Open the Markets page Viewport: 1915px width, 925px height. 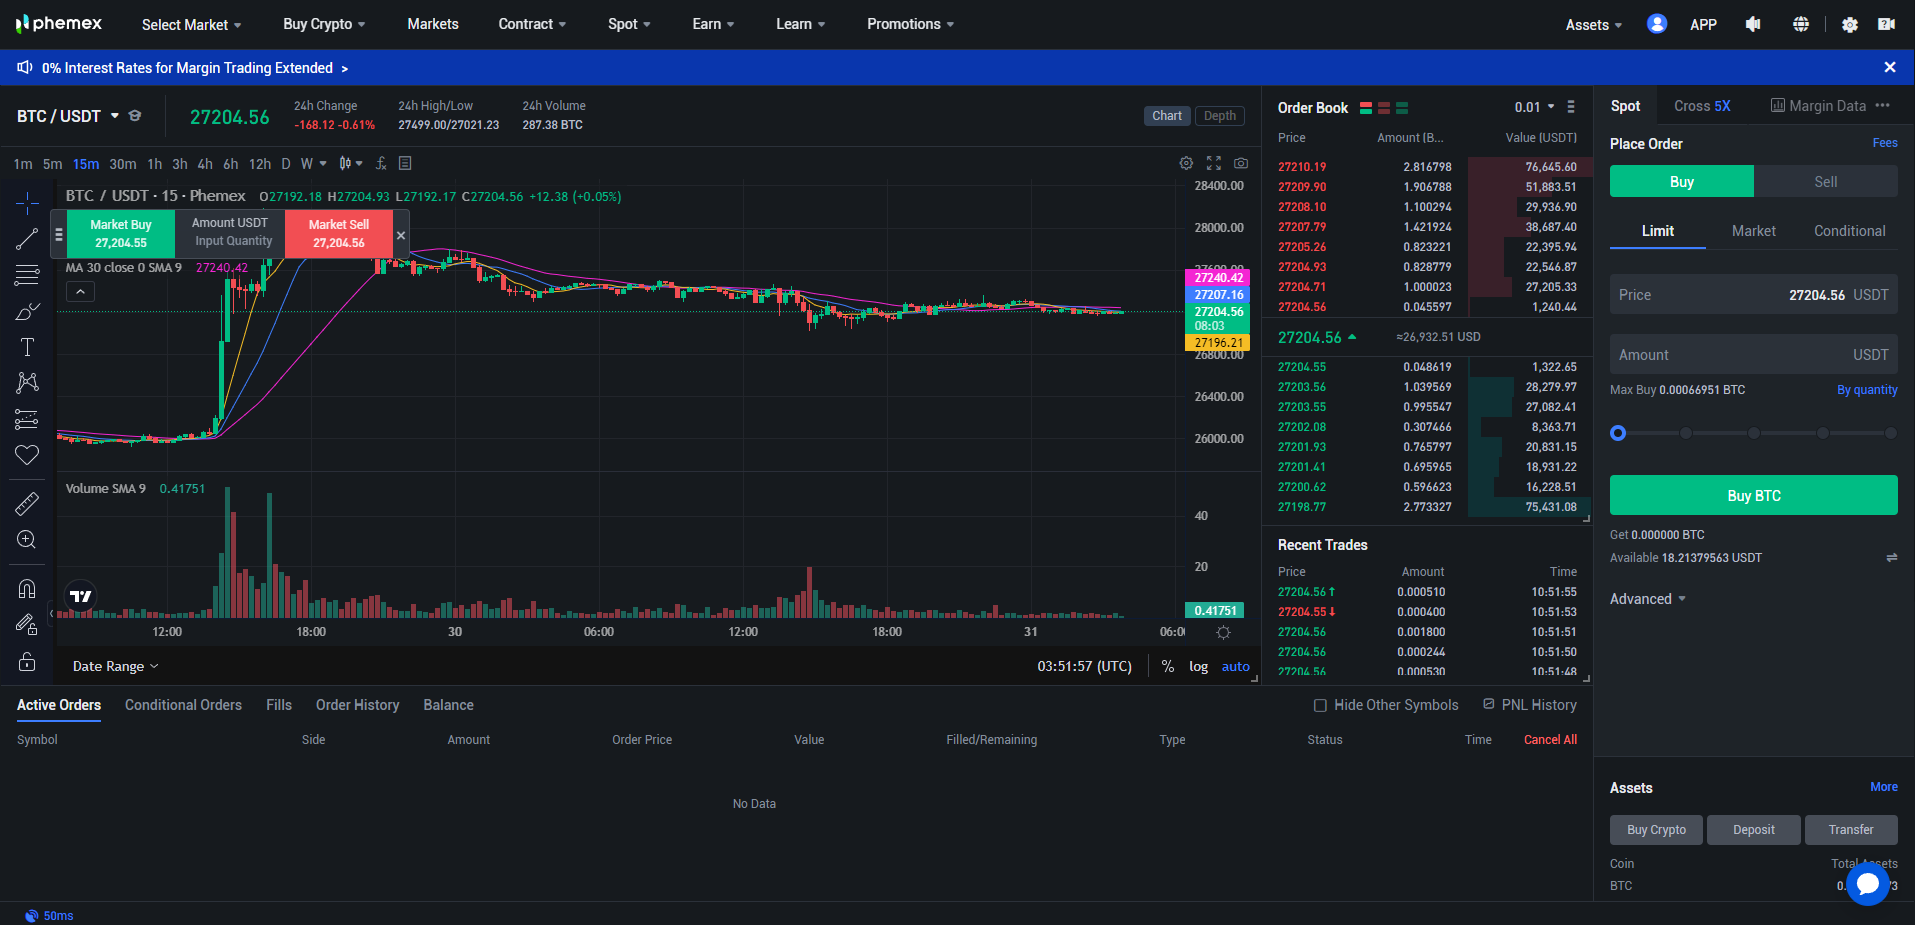click(x=433, y=24)
